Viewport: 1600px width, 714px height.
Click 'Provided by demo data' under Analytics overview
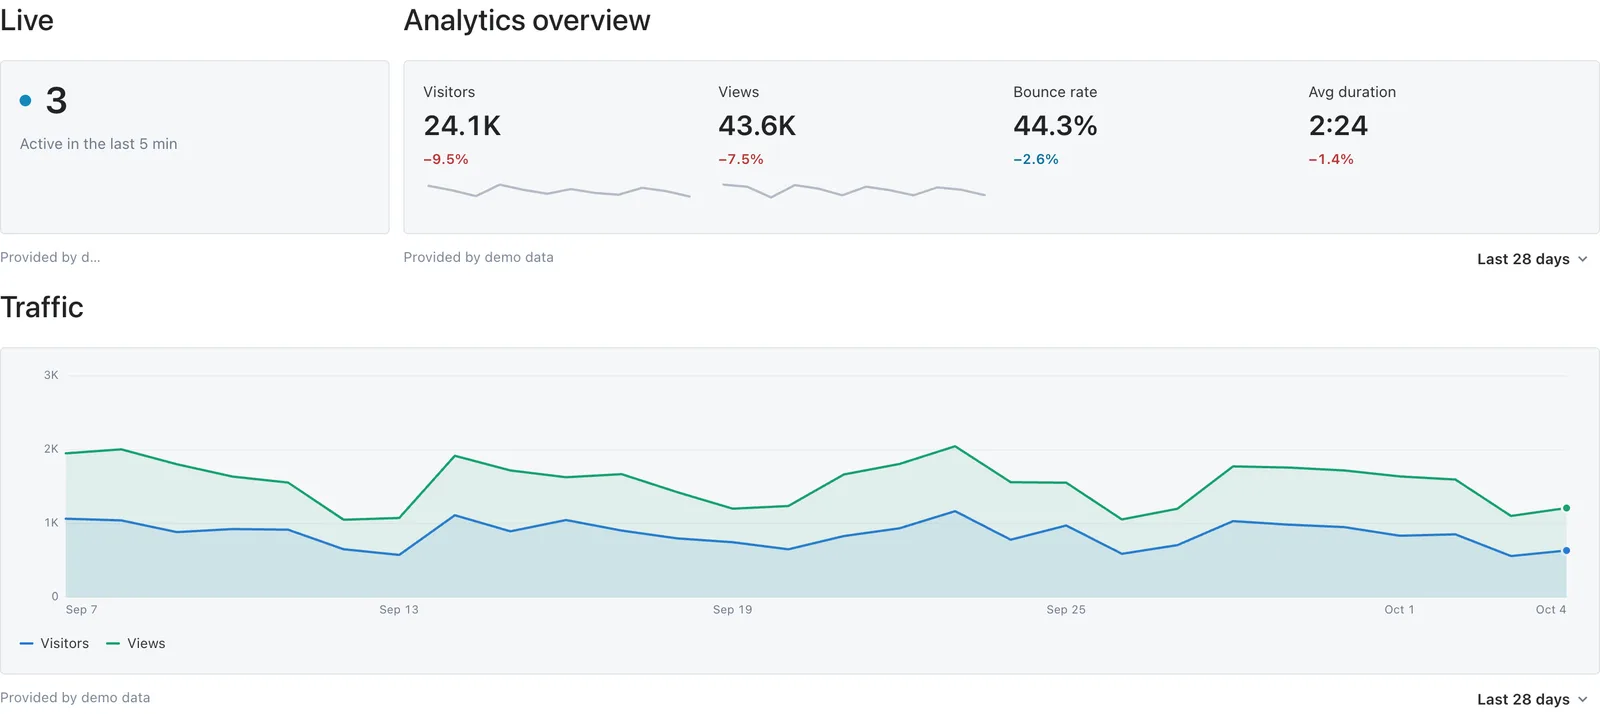pos(478,257)
